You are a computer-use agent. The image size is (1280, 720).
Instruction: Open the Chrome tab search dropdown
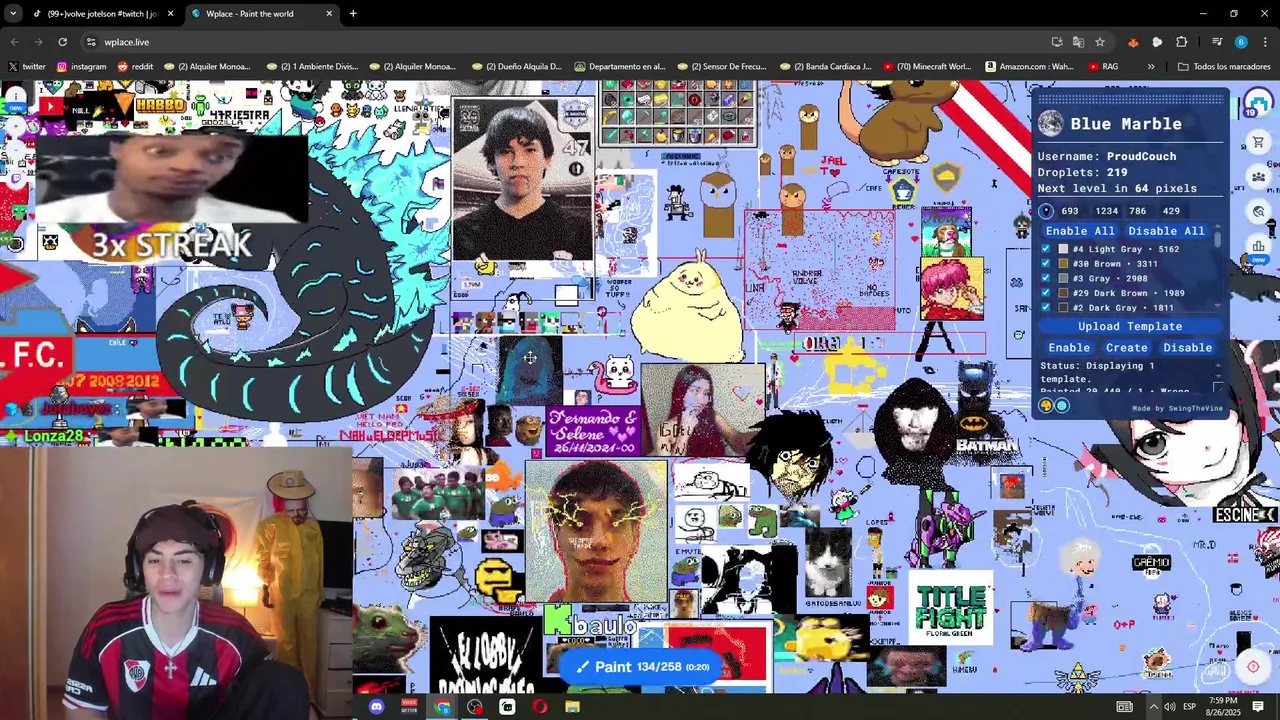tap(13, 13)
